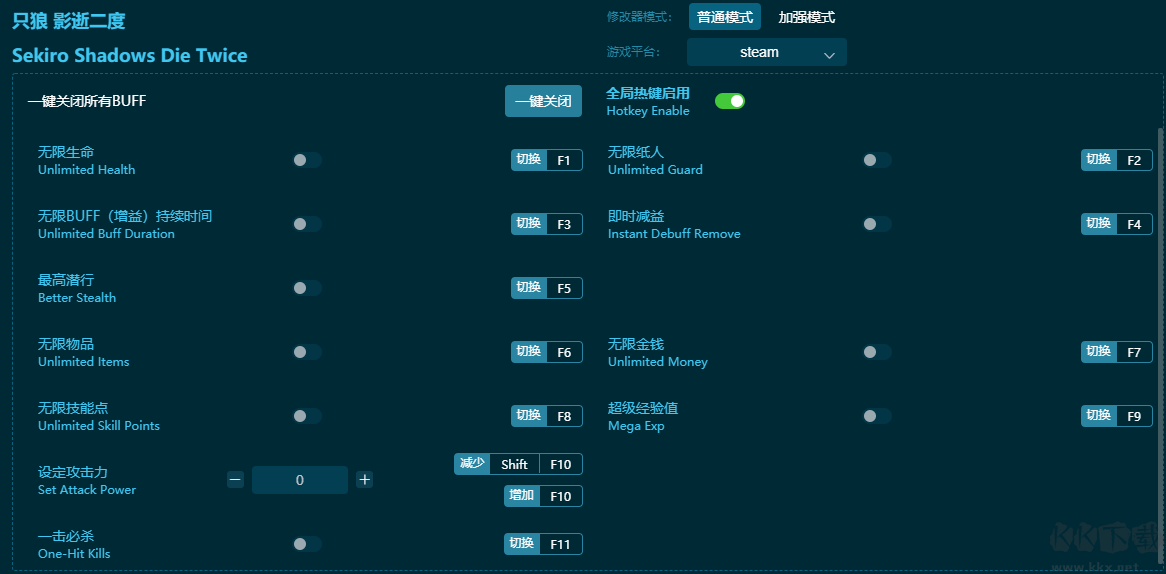Click the F8 hotkey for Skill Points

click(547, 416)
